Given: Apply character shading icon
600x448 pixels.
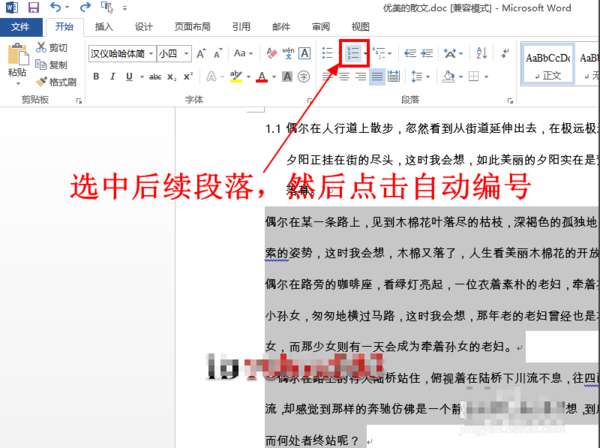Looking at the screenshot, I should tap(287, 77).
